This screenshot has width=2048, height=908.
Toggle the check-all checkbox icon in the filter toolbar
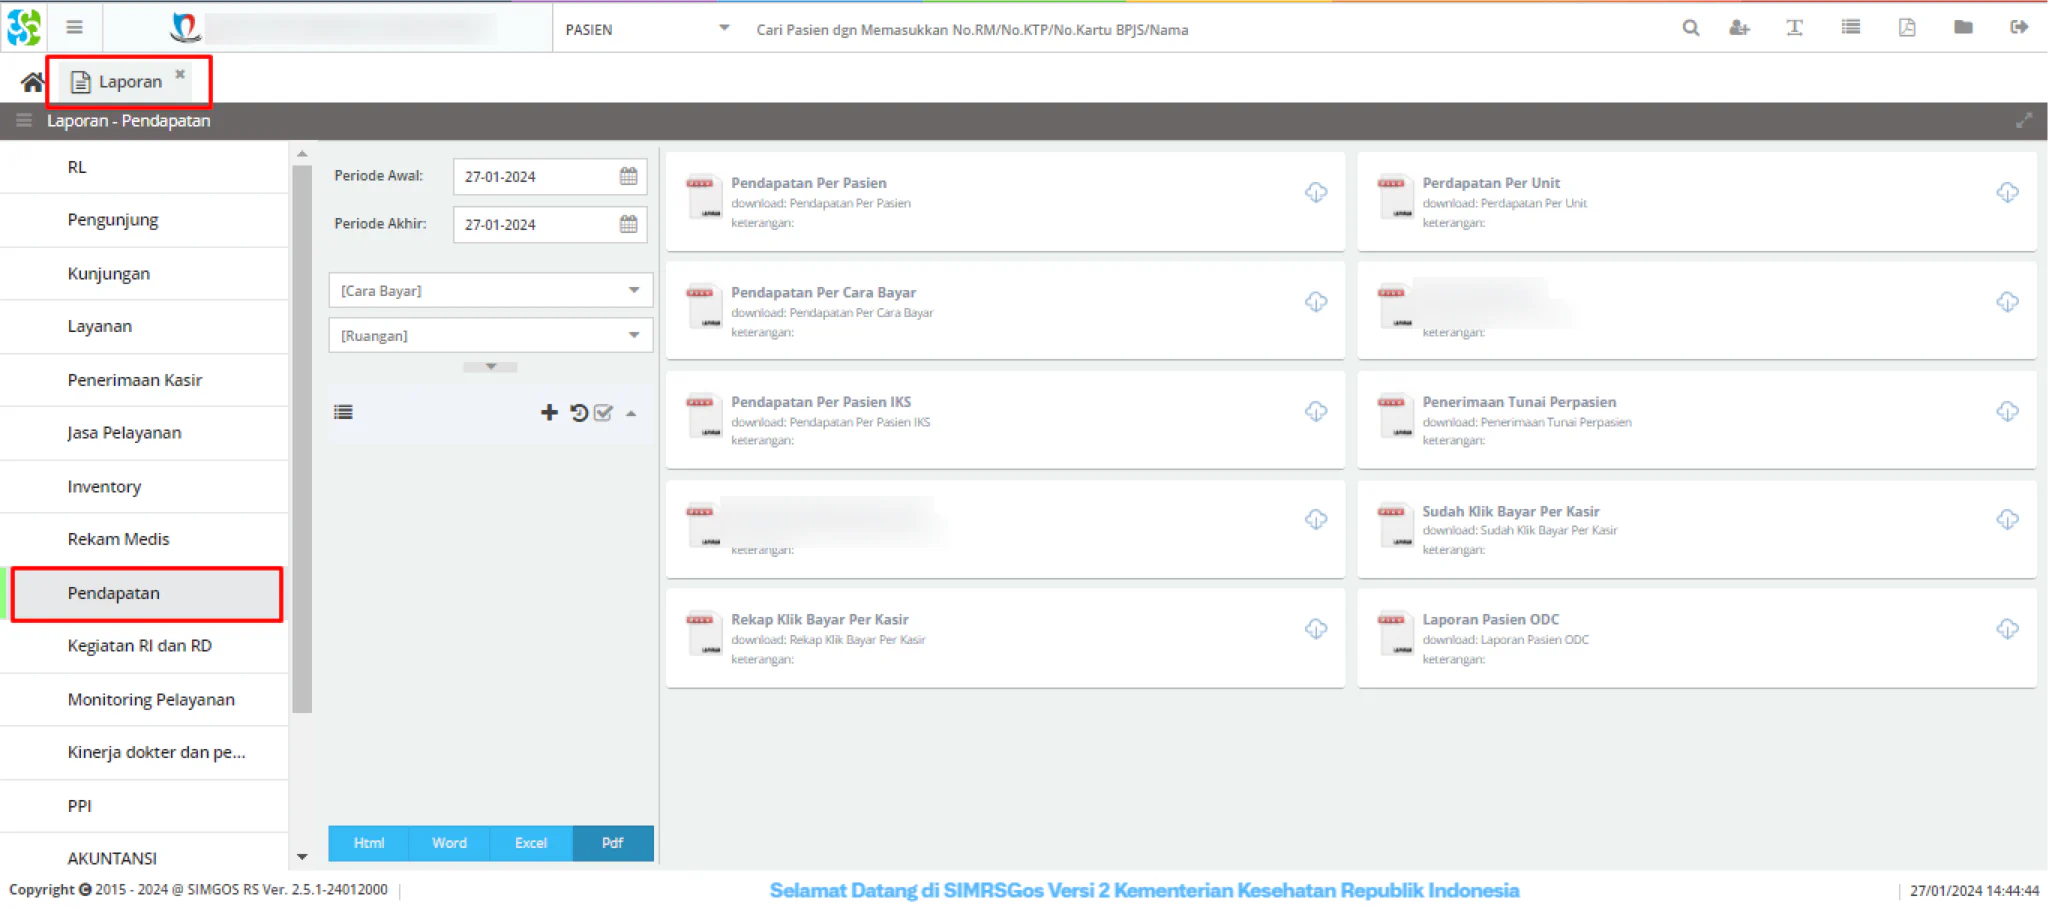pos(603,412)
